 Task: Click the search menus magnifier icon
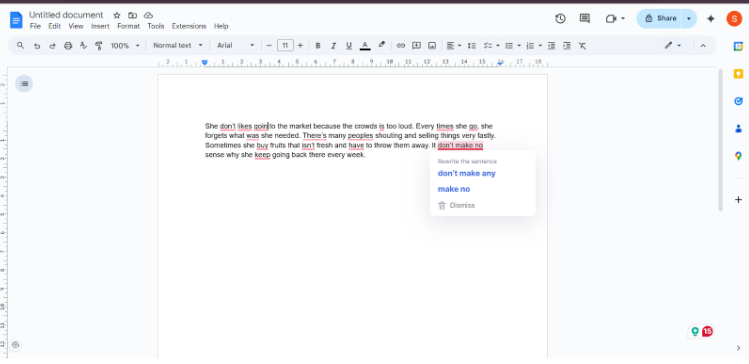tap(20, 45)
